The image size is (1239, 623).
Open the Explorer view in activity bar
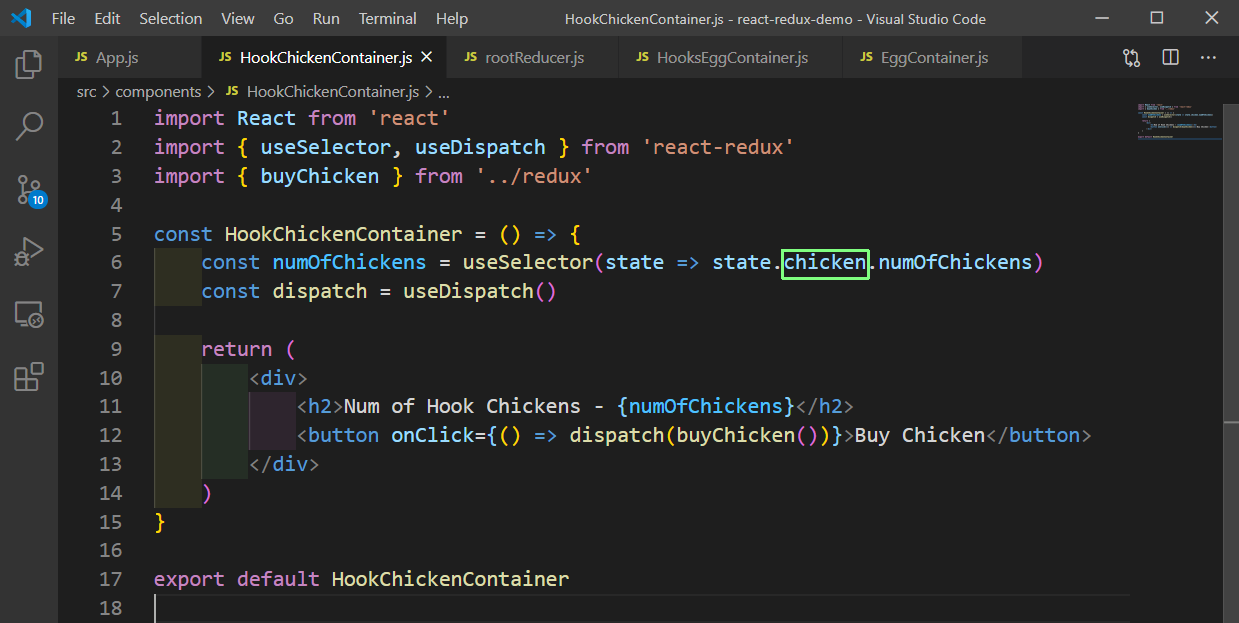click(29, 64)
